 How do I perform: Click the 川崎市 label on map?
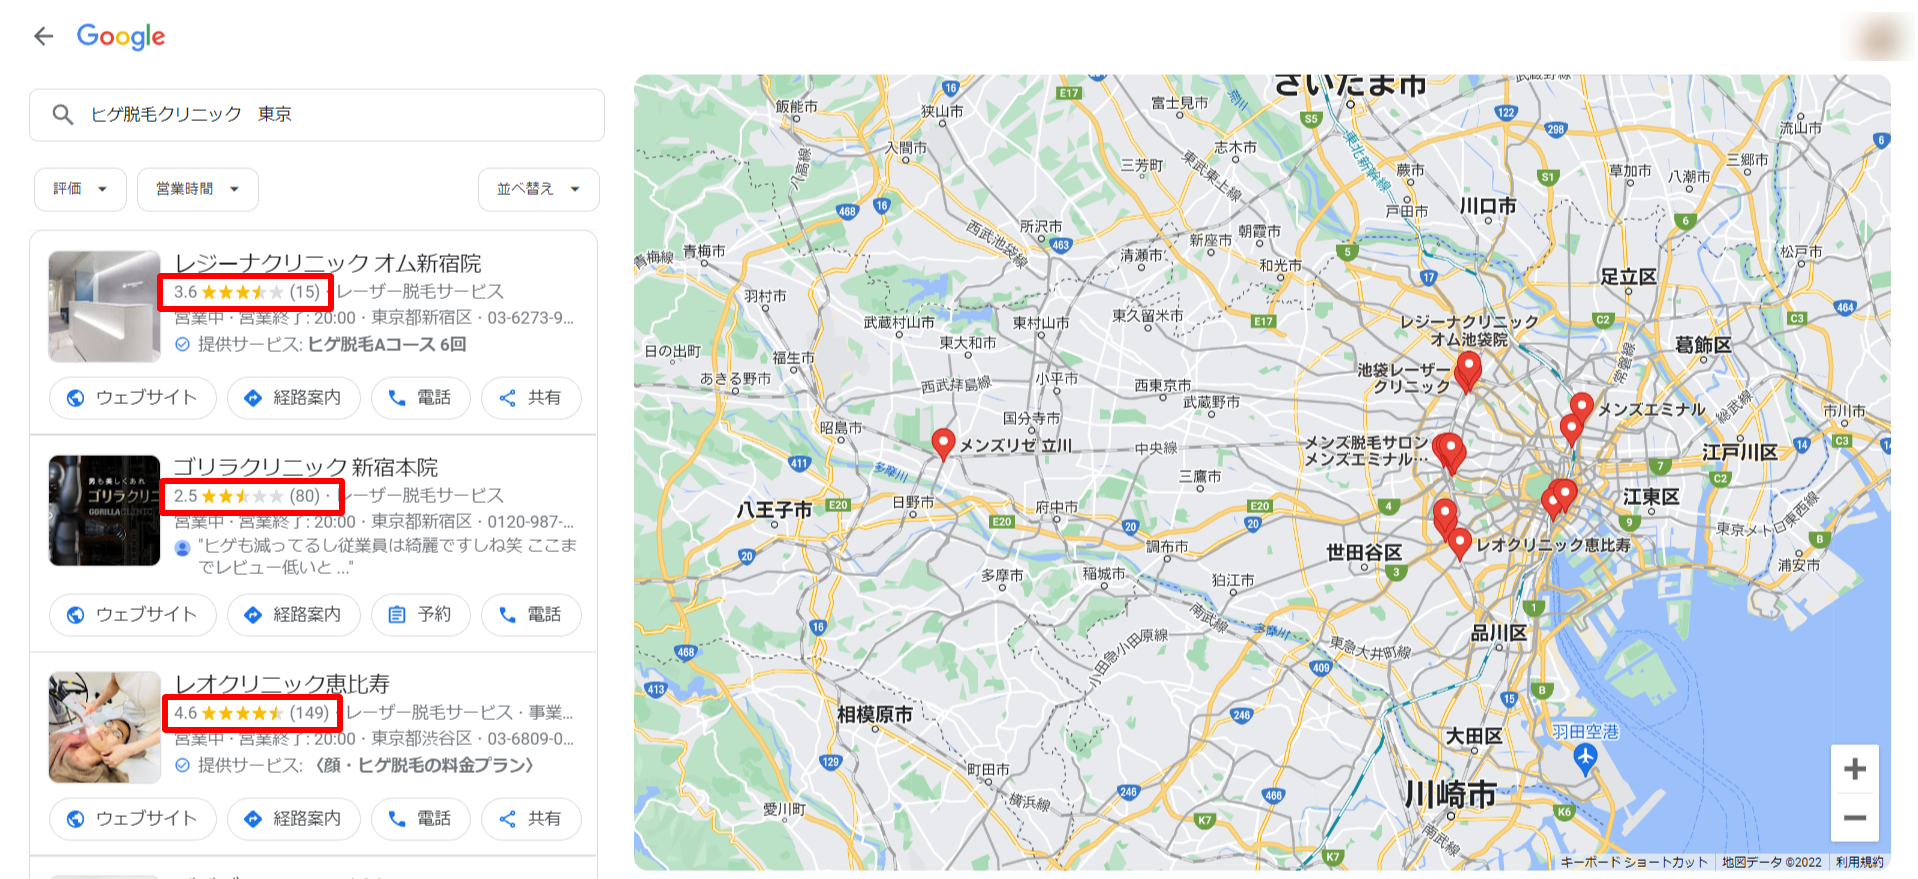click(x=1450, y=795)
